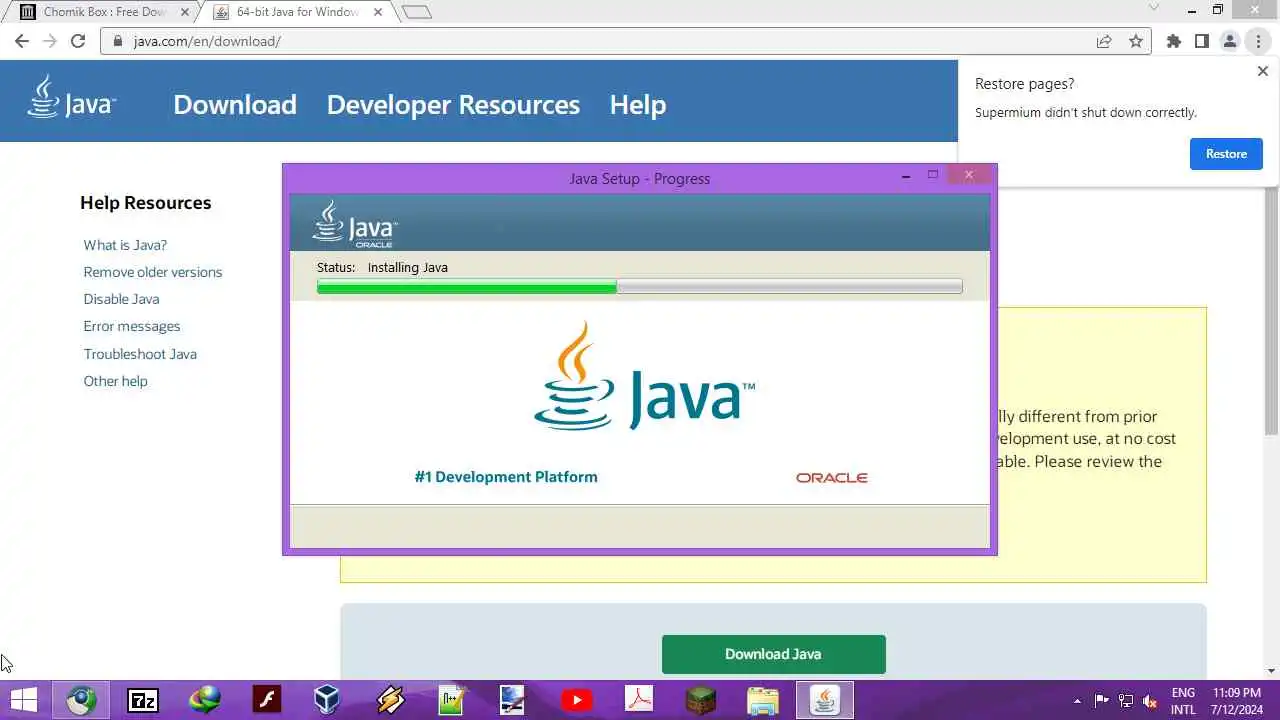Open the browser three-dot menu

click(1258, 41)
